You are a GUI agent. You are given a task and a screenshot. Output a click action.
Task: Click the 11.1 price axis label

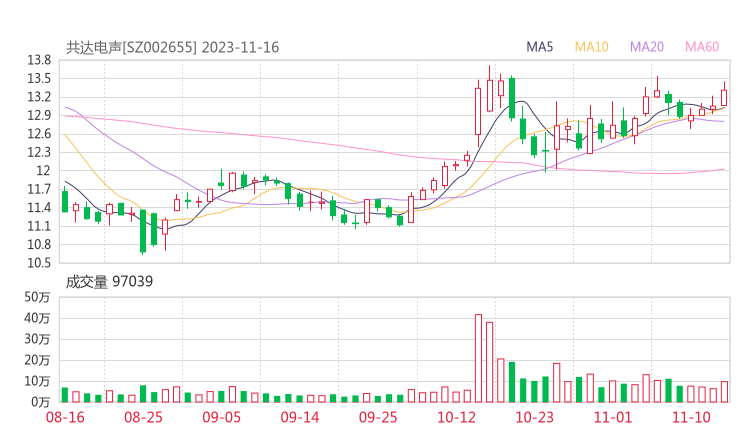(39, 226)
